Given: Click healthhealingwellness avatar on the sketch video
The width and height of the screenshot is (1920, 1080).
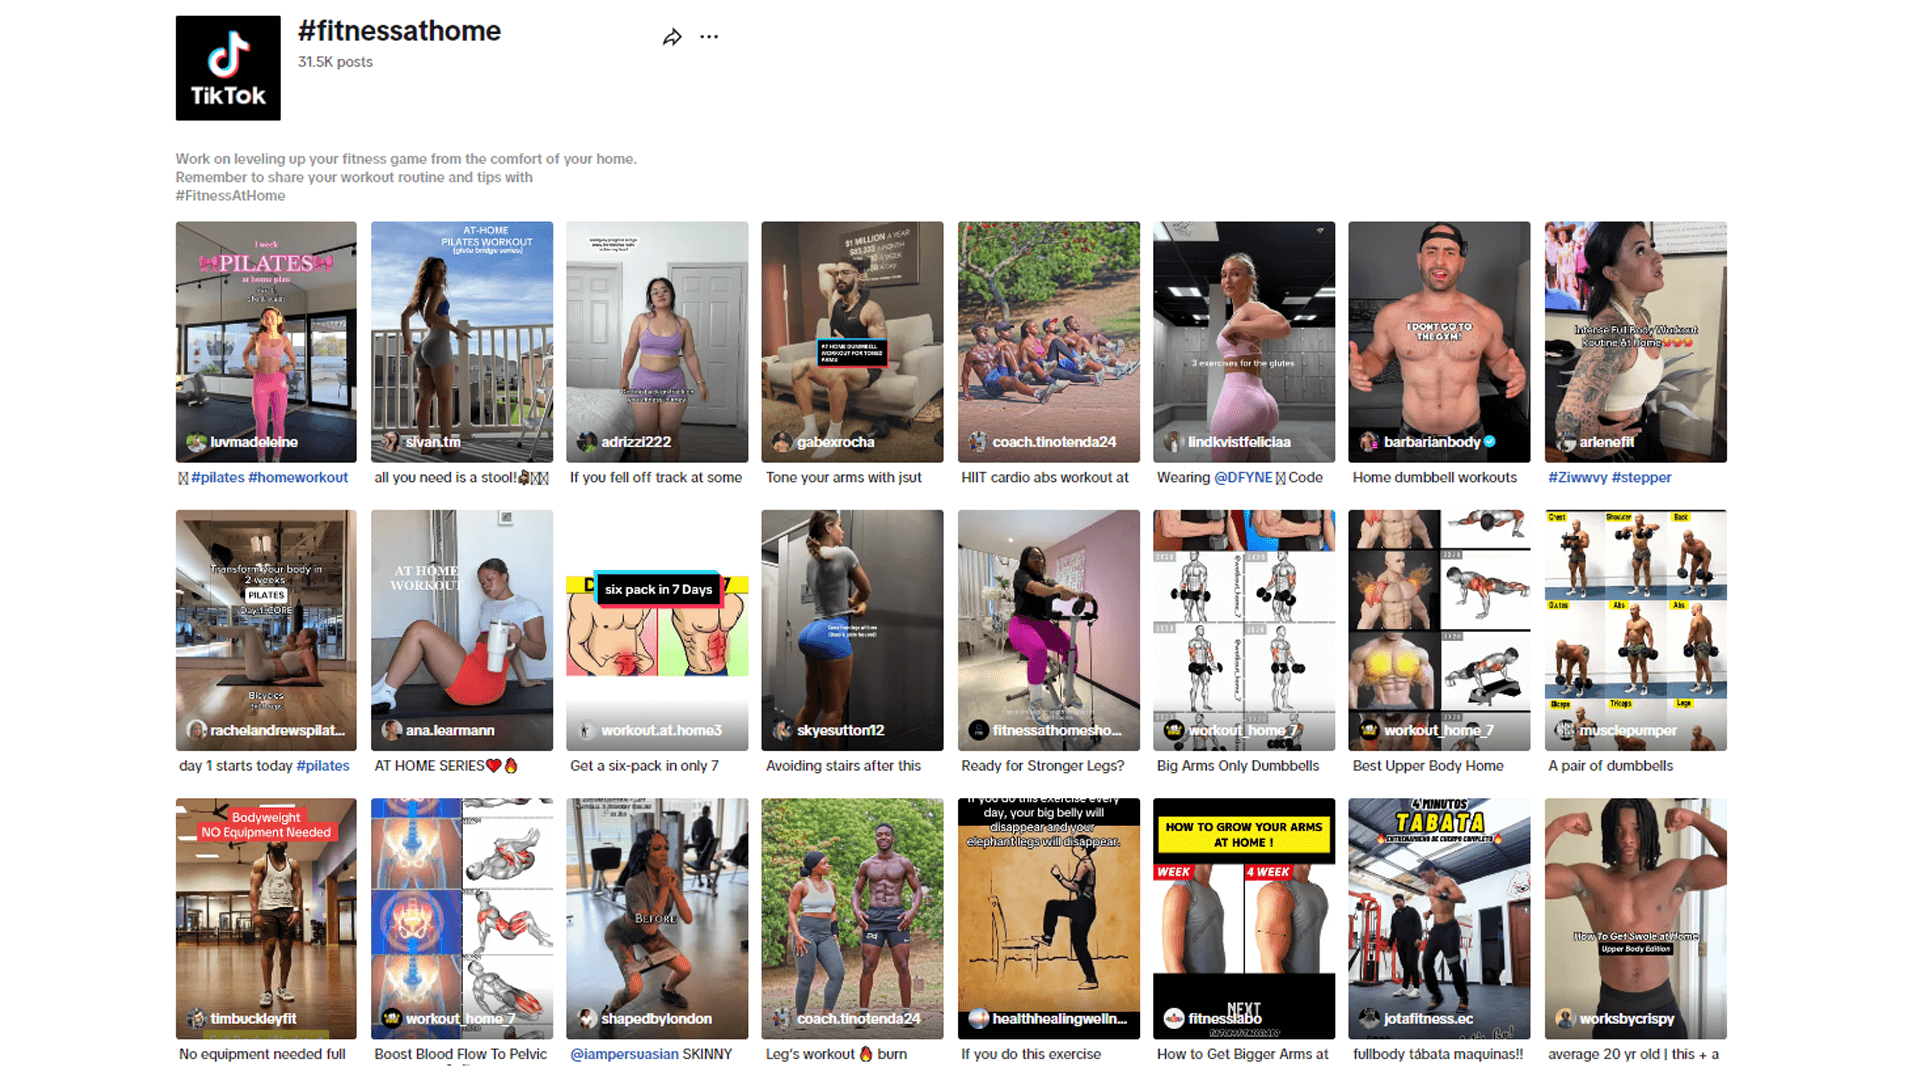Looking at the screenshot, I should pos(979,1018).
